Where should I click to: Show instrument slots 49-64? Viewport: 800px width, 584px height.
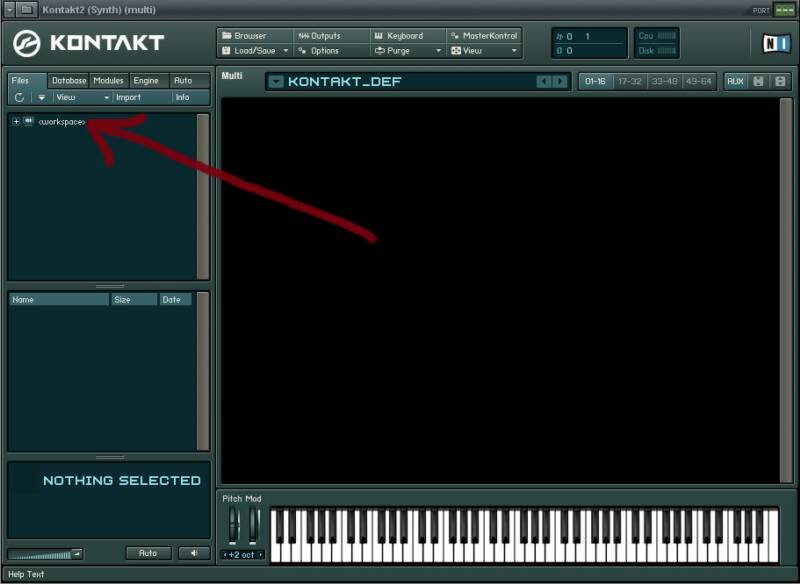point(698,82)
